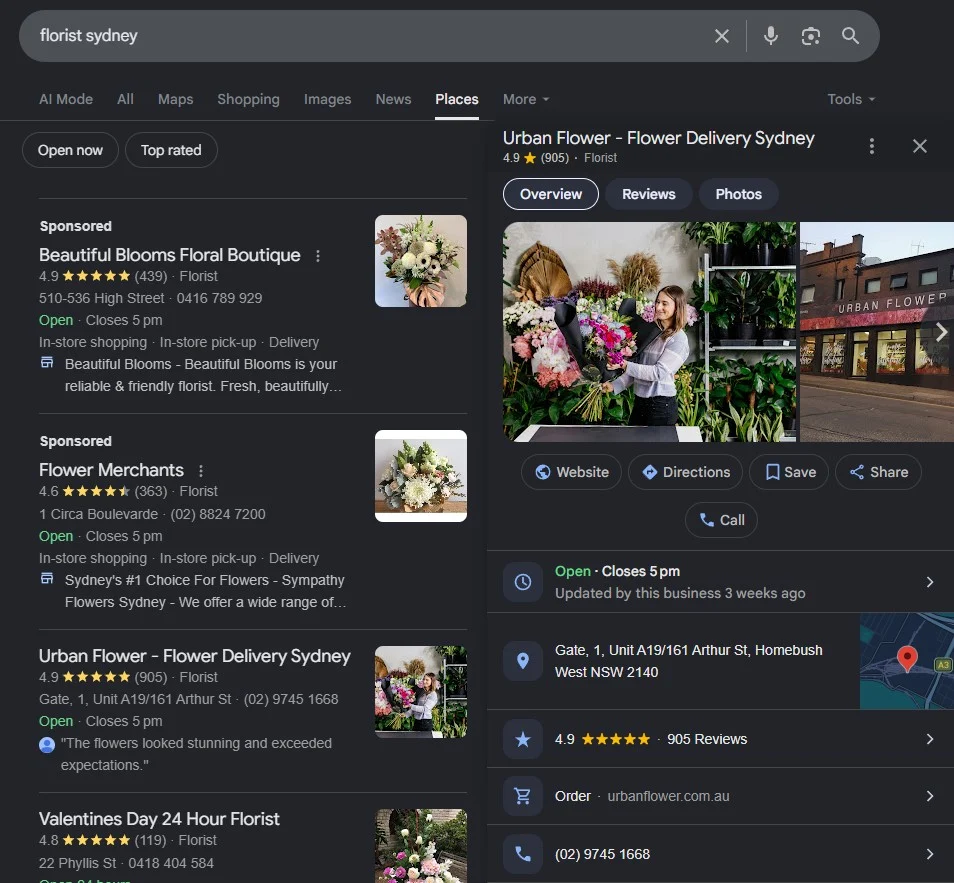Viewport: 954px width, 883px height.
Task: Get Directions to Urban Flower
Action: pyautogui.click(x=685, y=472)
